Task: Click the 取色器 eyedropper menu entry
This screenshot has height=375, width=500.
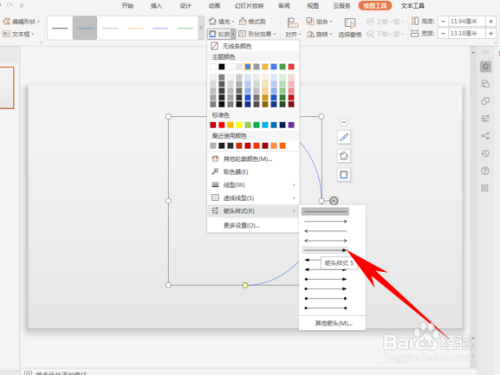Action: [253, 172]
